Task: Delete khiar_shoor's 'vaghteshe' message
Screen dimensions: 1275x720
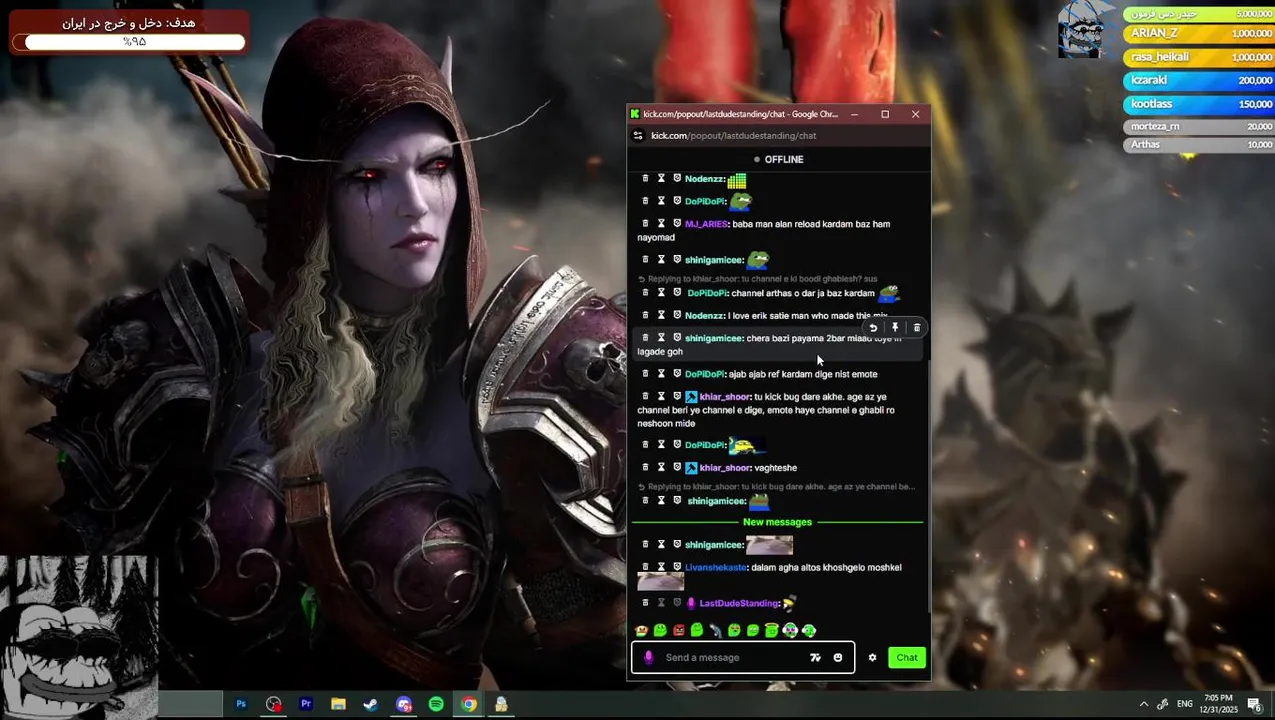Action: [x=645, y=467]
